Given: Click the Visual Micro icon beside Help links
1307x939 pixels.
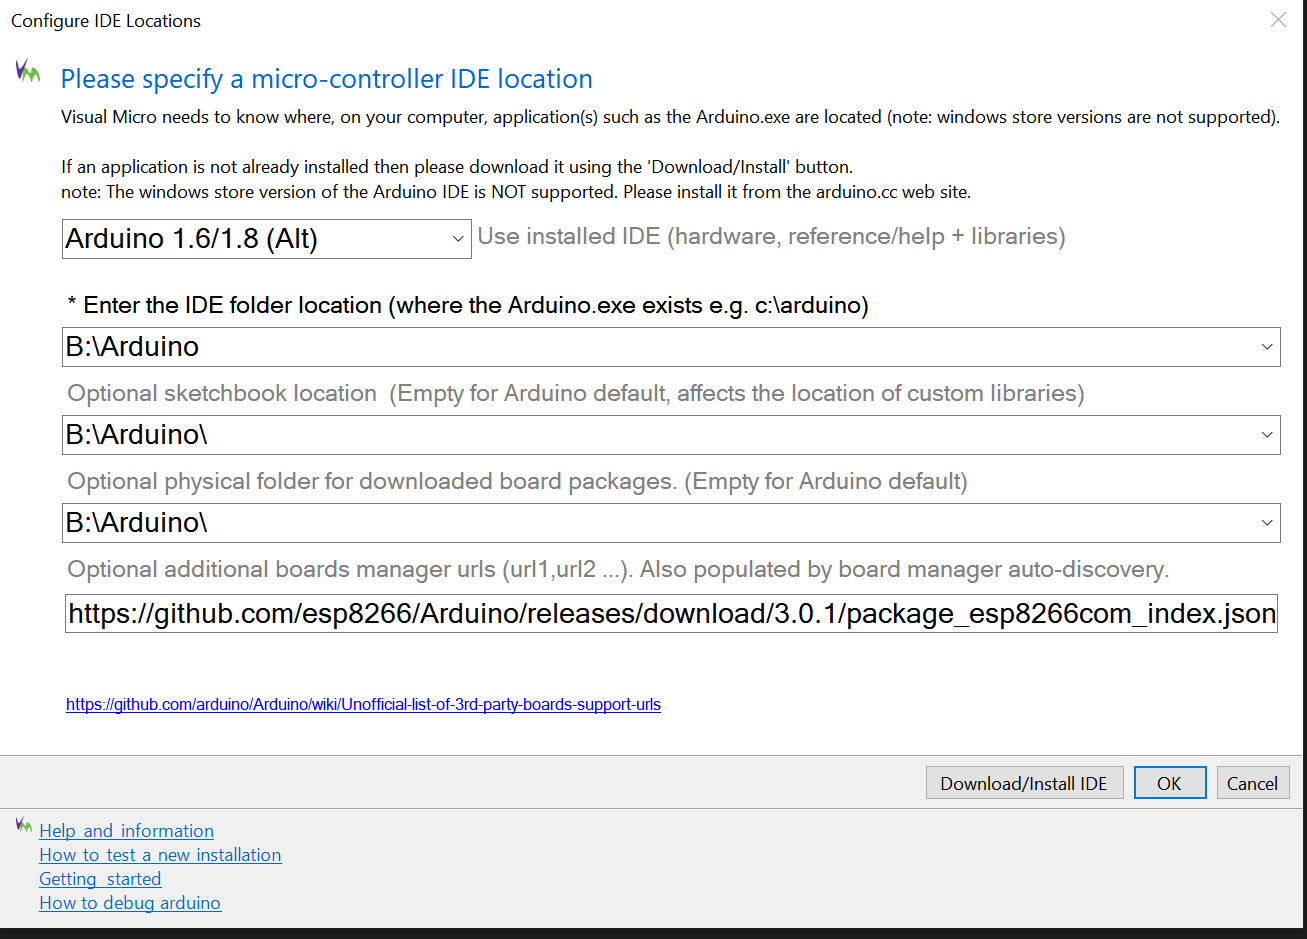Looking at the screenshot, I should (x=24, y=825).
